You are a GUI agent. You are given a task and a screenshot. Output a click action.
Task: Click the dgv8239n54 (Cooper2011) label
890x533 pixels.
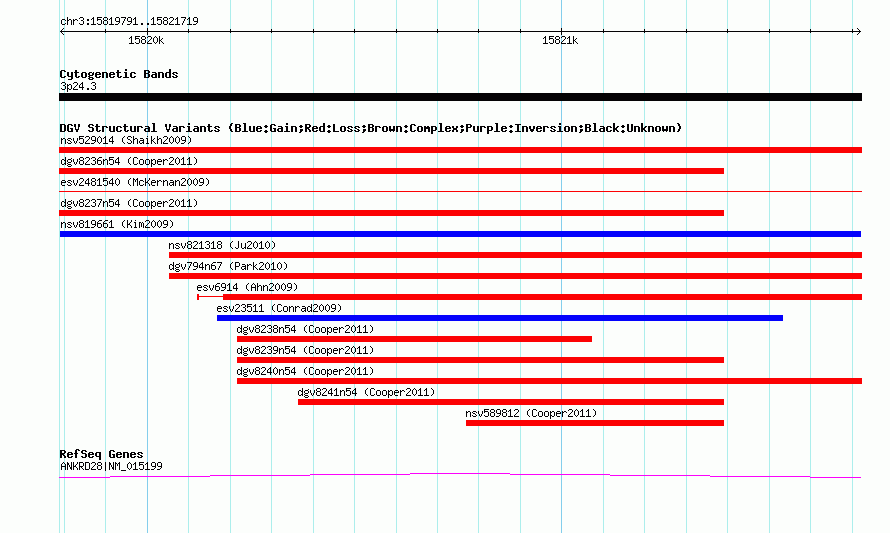tap(305, 350)
